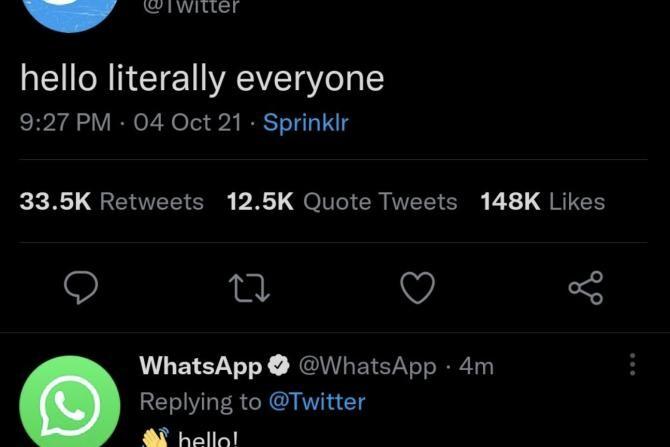Open the three-dot menu on WhatsApp's reply
The width and height of the screenshot is (670, 447).
(632, 365)
